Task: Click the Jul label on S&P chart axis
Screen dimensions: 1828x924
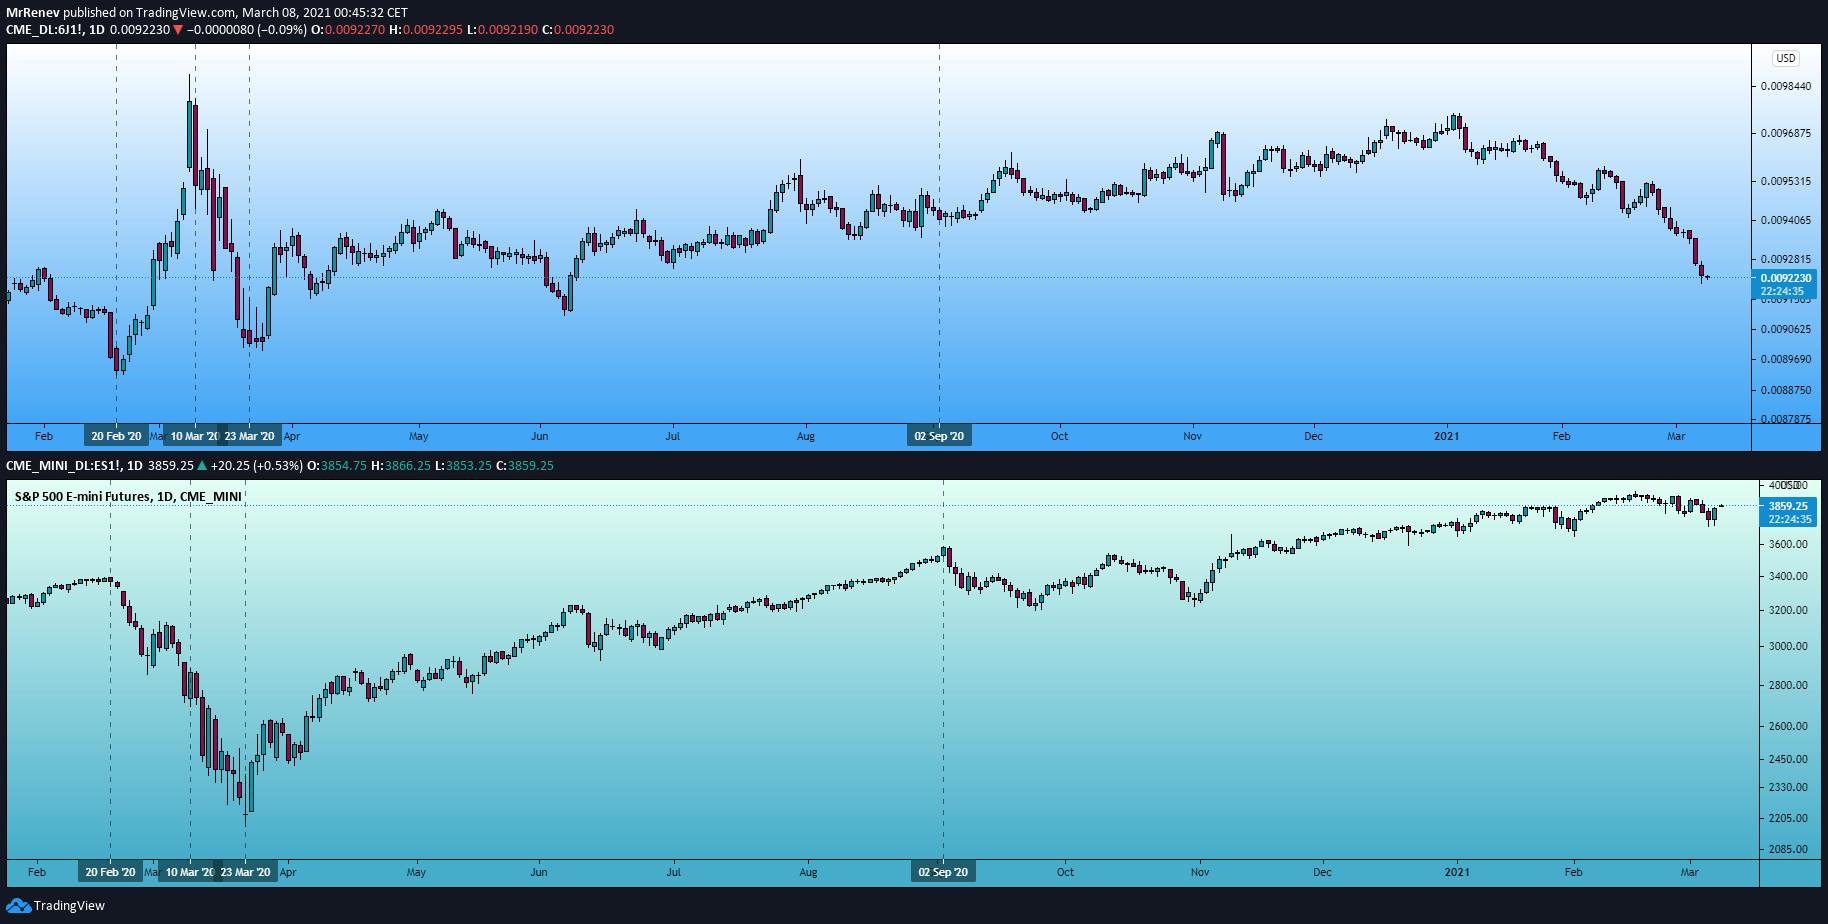Action: pos(673,872)
